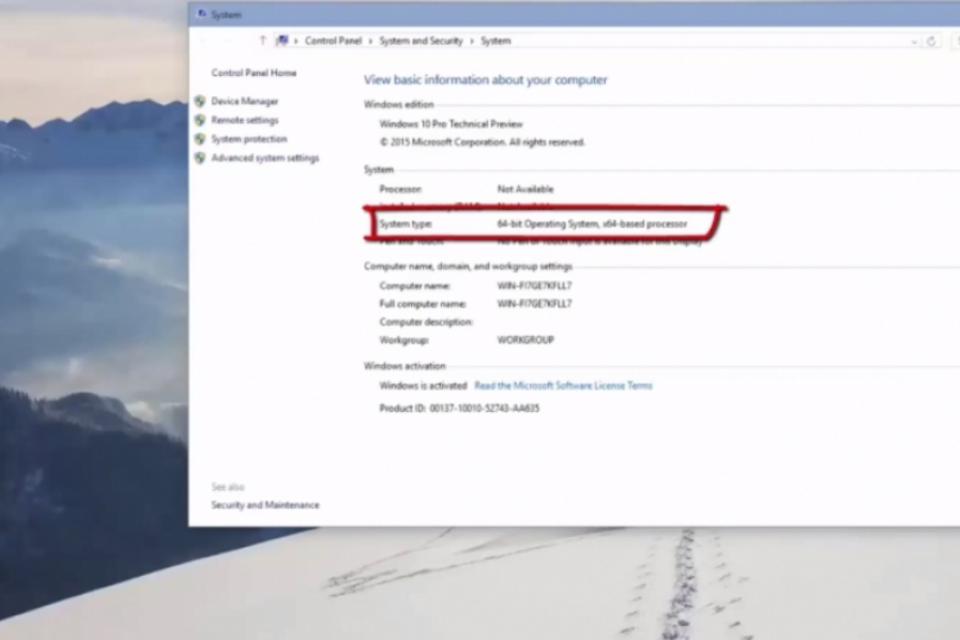Screen dimensions: 960x640
Task: Click the 'Windows edition' section header
Action: pyautogui.click(x=399, y=105)
